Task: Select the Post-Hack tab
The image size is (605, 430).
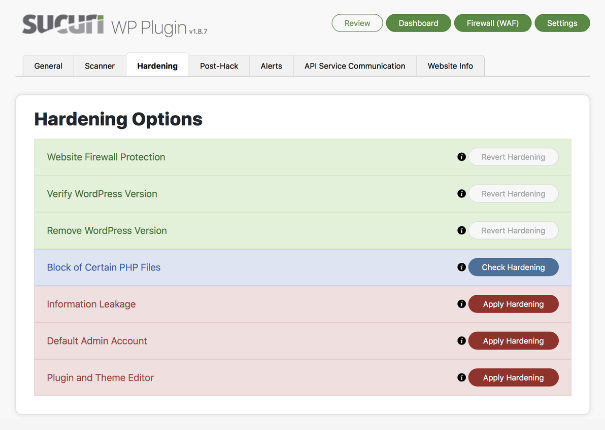Action: coord(218,66)
